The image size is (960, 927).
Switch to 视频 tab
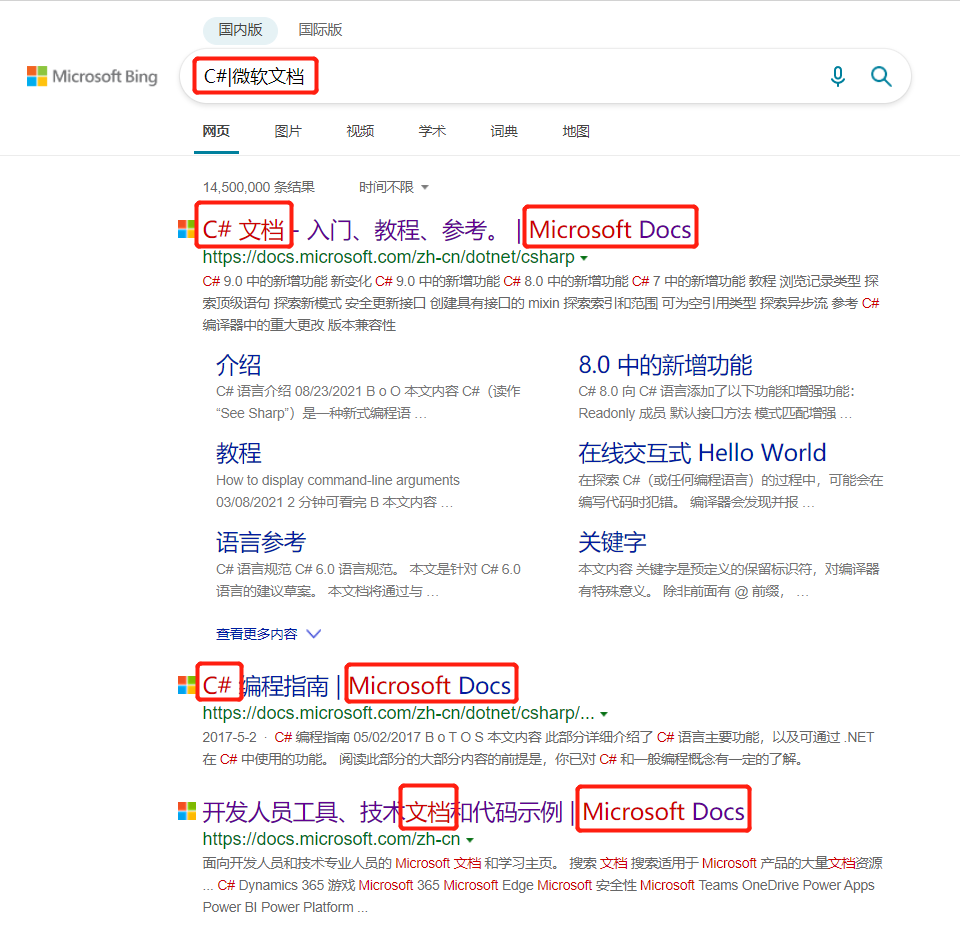tap(360, 131)
